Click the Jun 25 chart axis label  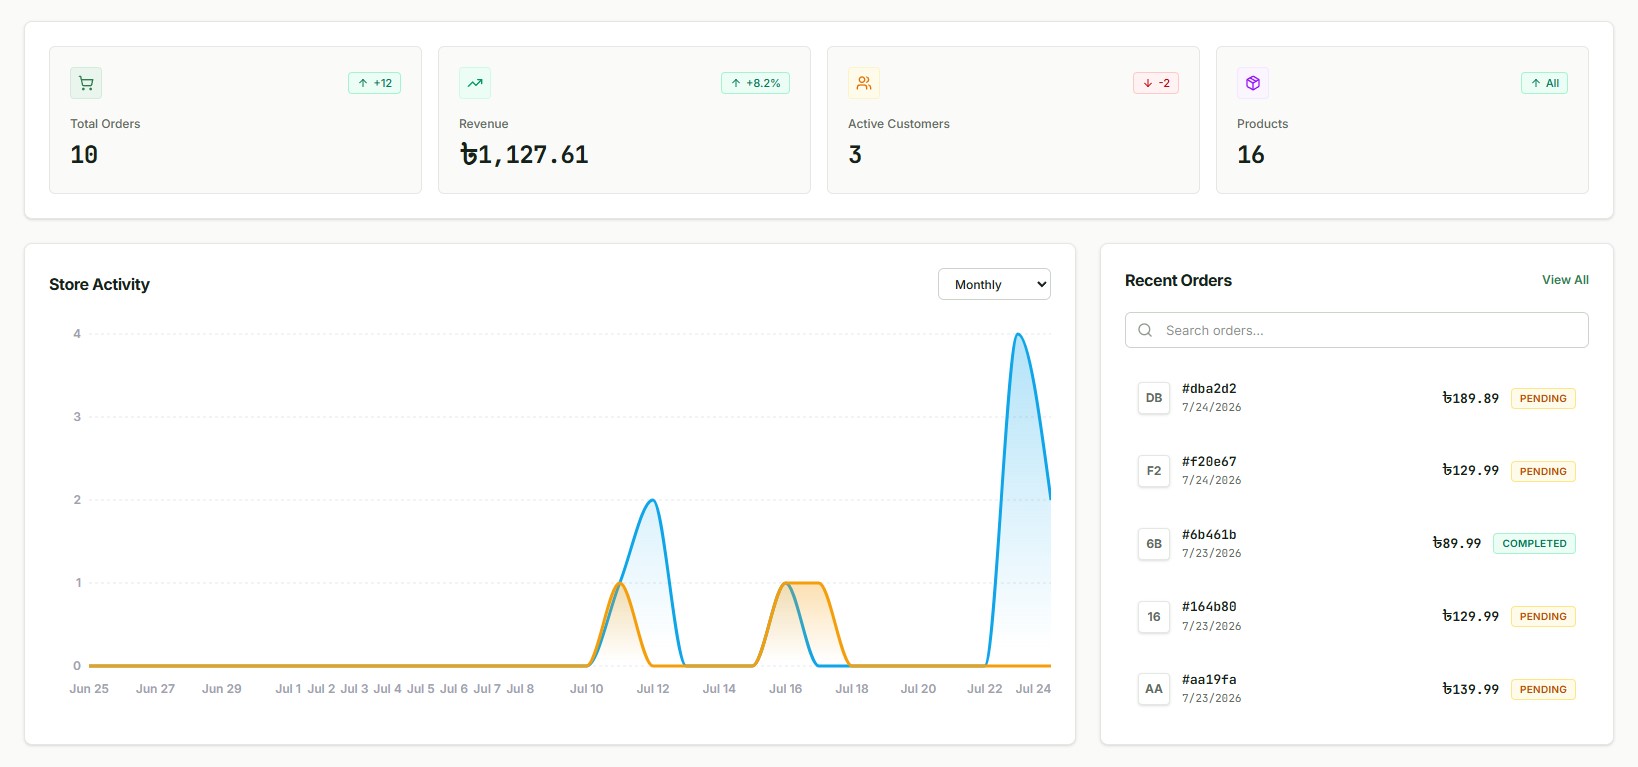tap(89, 689)
